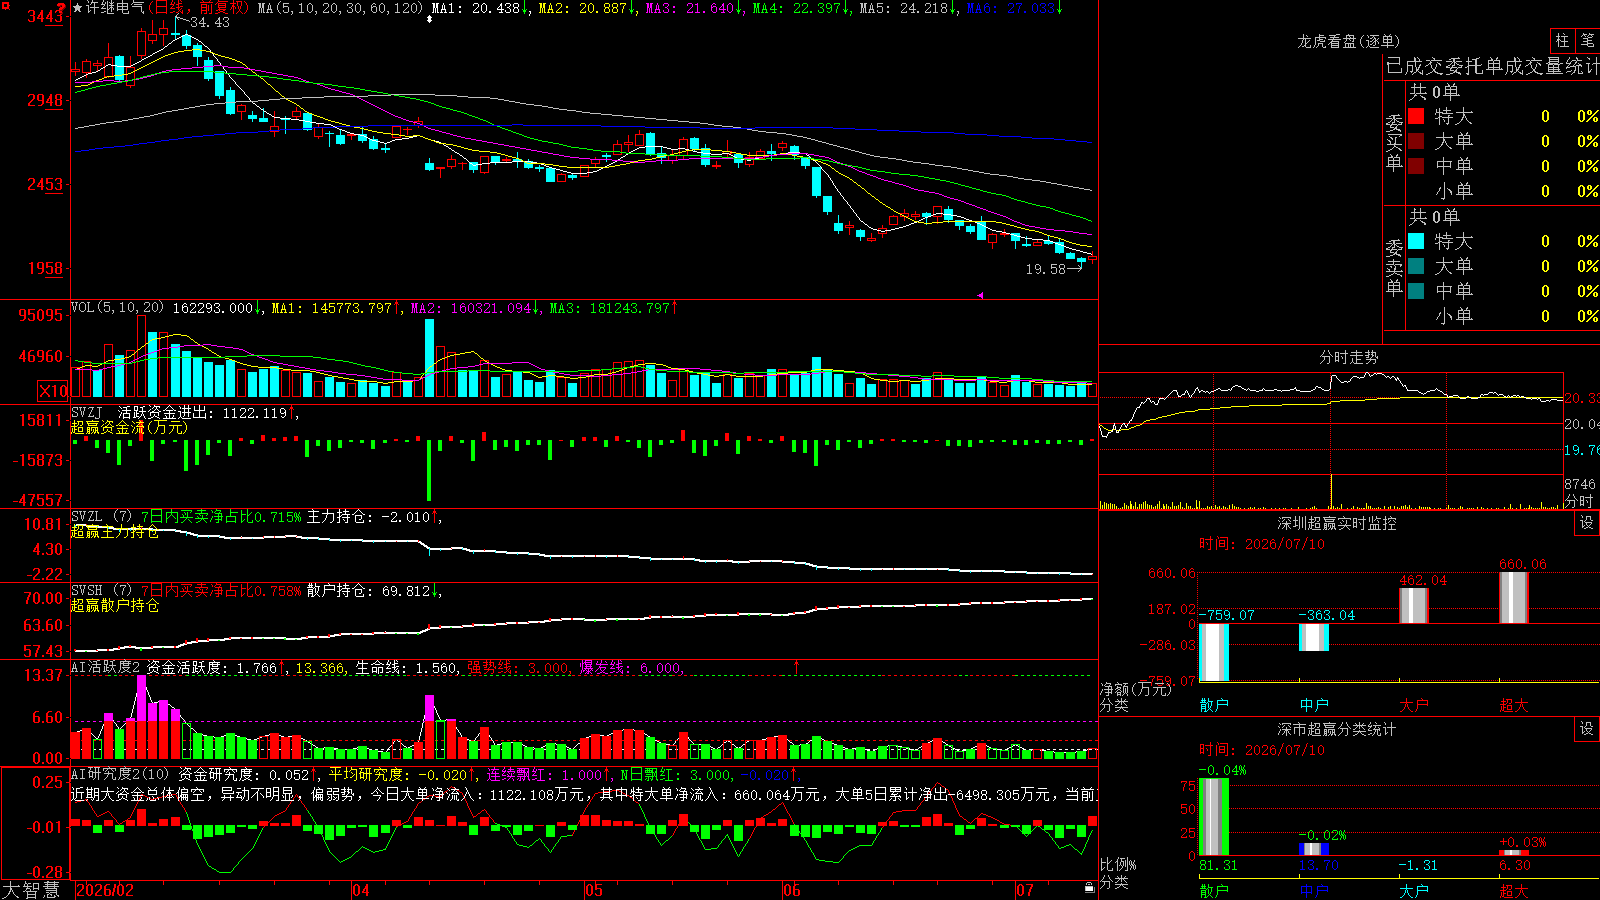This screenshot has height=900, width=1600.
Task: Click the 超赢资金流(万元) indicator label
Action: pos(129,428)
